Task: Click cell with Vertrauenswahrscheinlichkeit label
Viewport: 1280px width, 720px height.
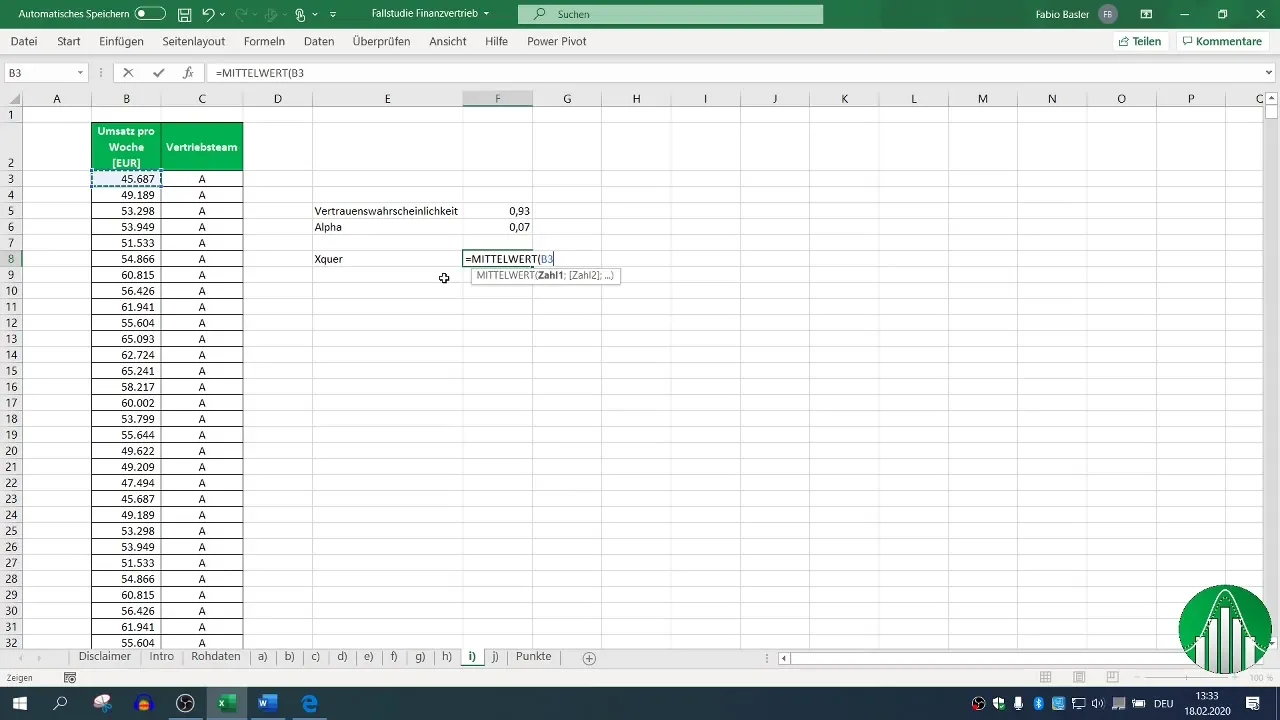Action: (387, 211)
